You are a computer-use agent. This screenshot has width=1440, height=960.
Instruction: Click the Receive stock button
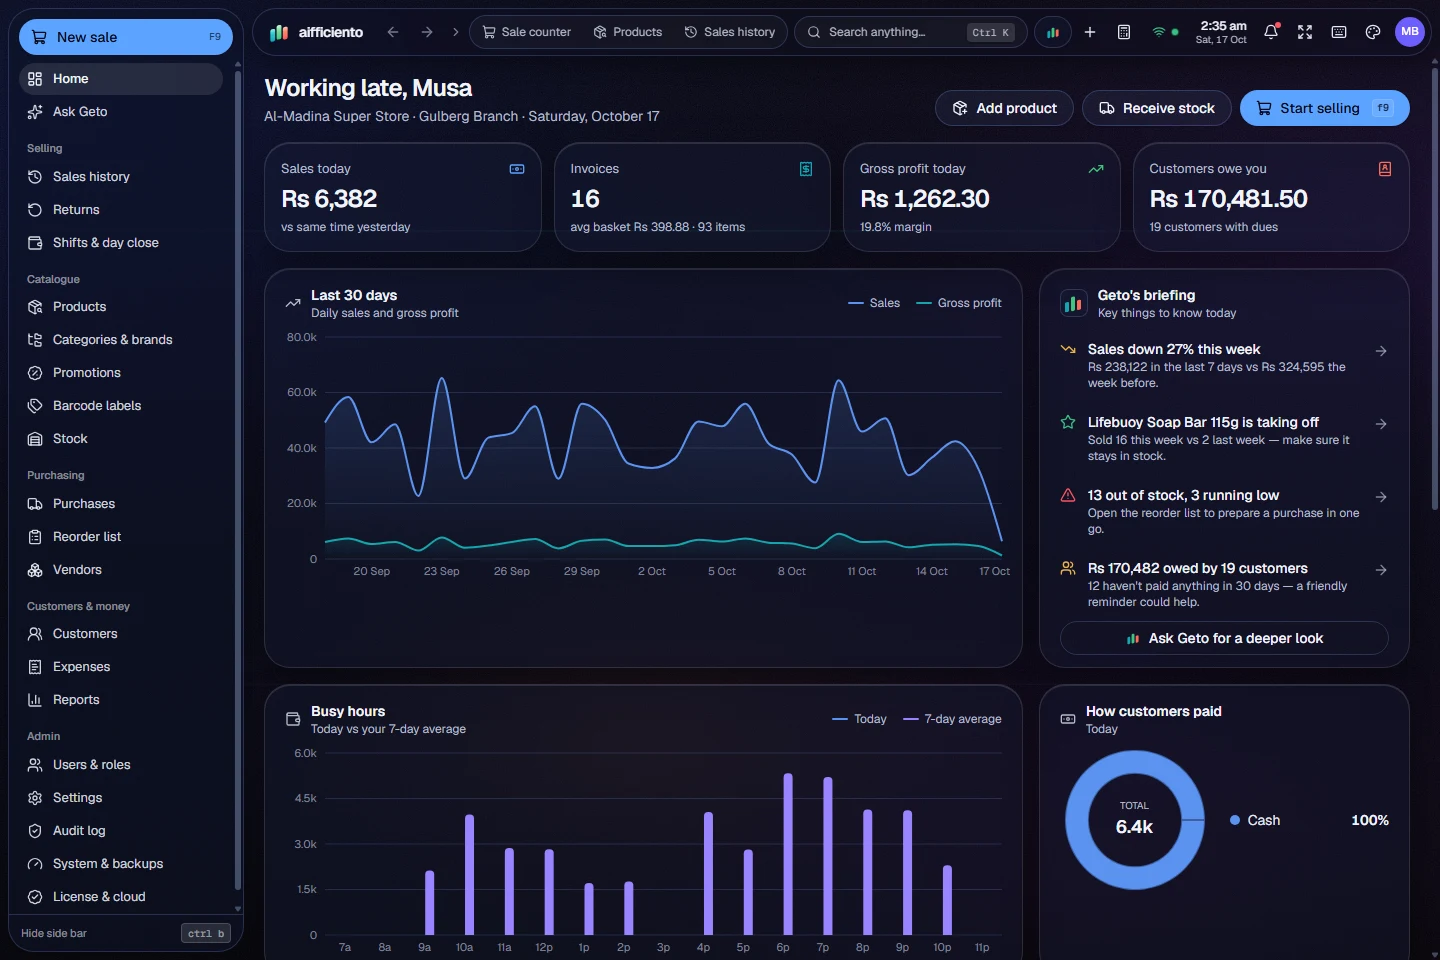pos(1157,108)
